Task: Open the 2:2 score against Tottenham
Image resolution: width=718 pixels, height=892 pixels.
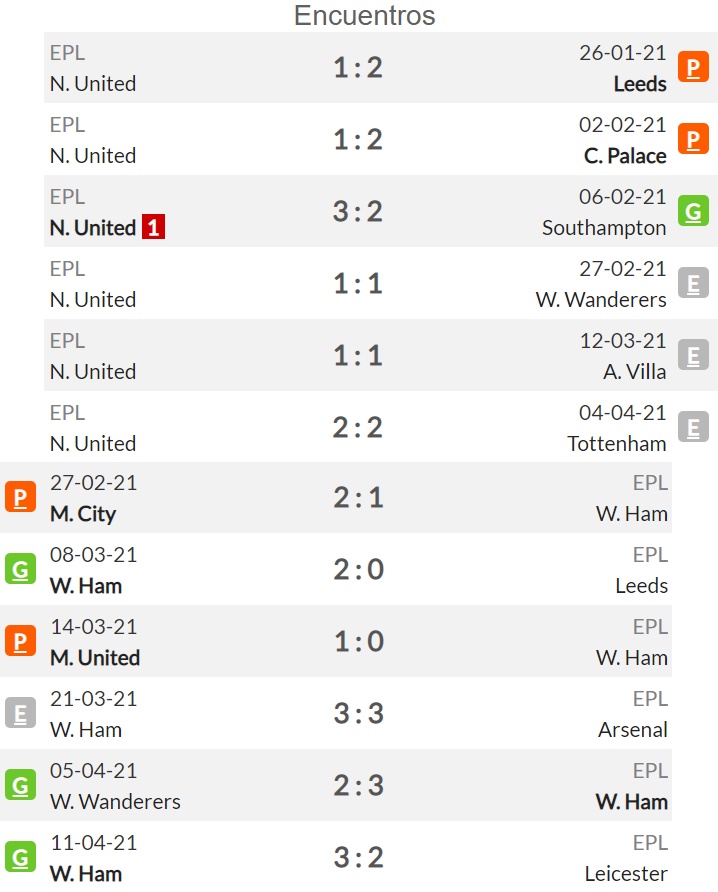Action: tap(358, 427)
